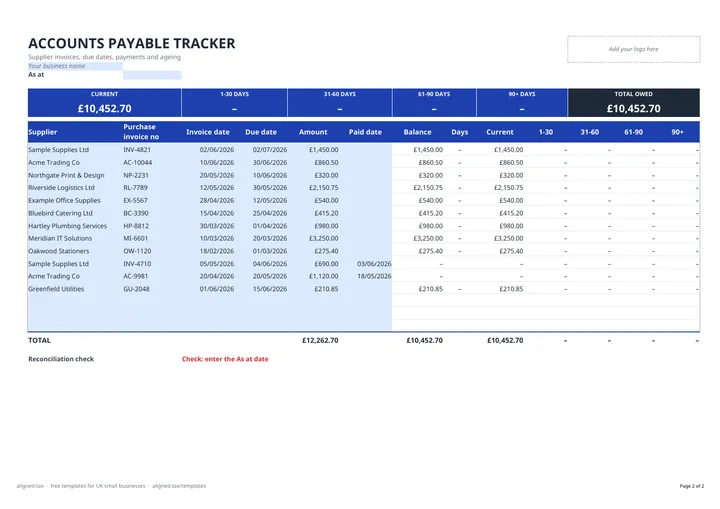Viewport: 720px width, 509px height.
Task: Click invoice number 'BC-3390'
Action: [x=136, y=213]
